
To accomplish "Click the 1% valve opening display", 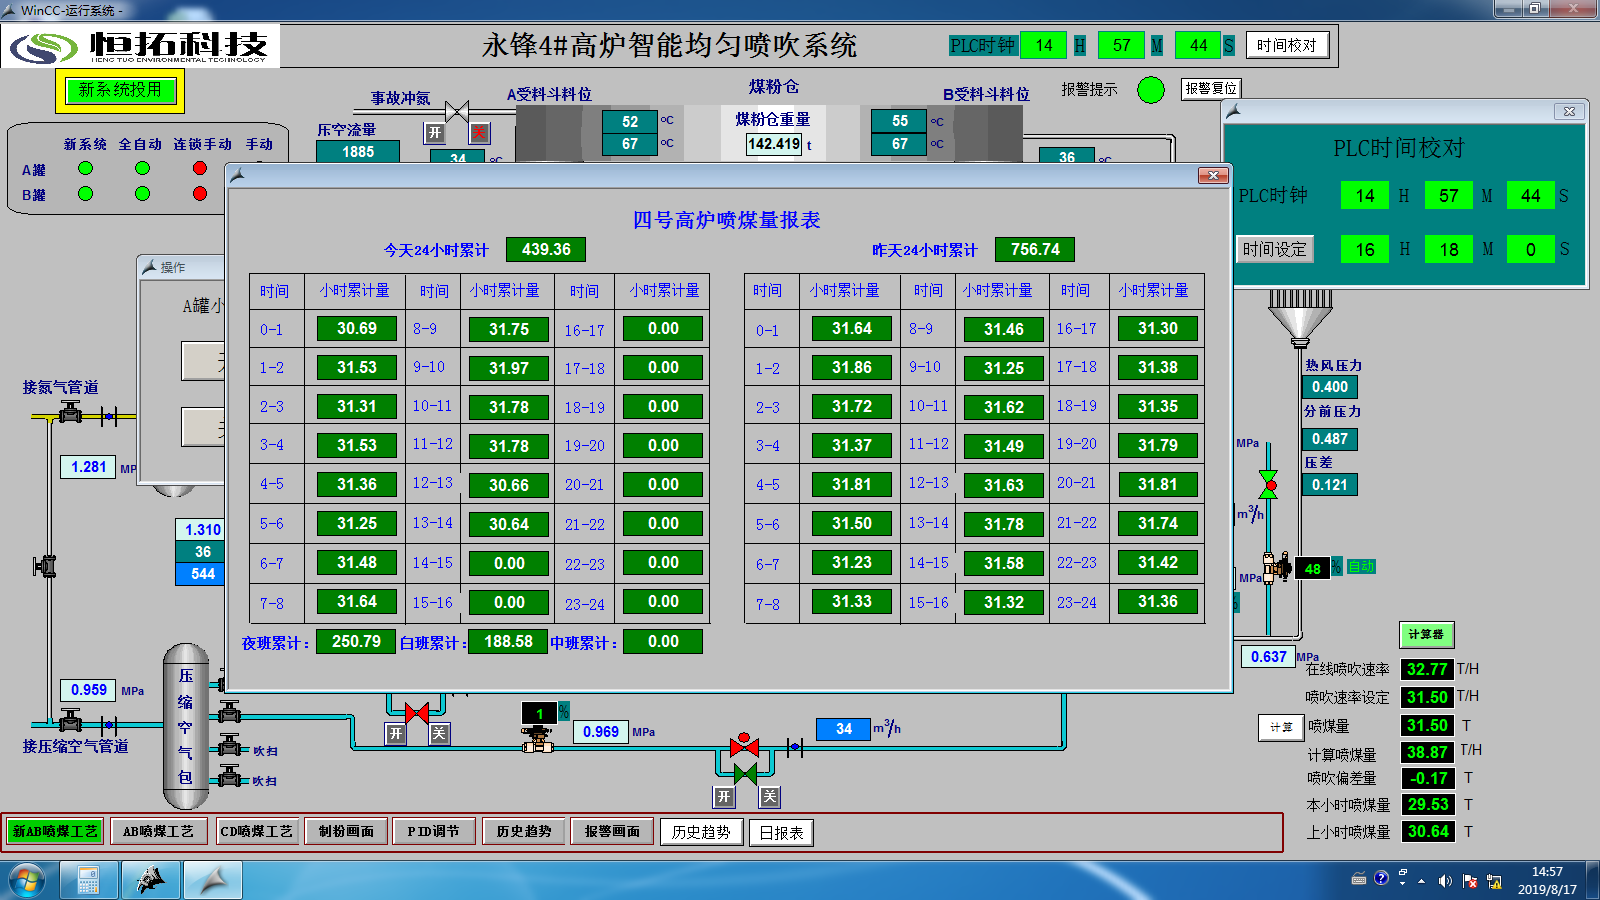I will (x=539, y=713).
